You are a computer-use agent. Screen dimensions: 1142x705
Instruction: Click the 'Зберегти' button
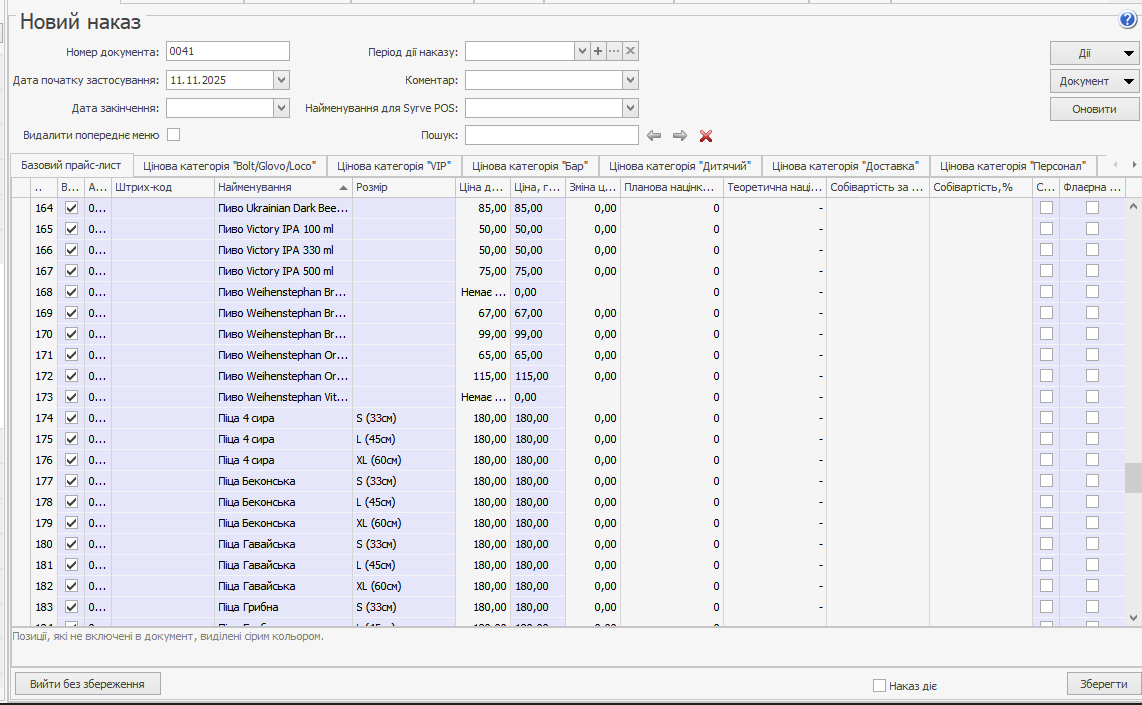pos(1103,684)
